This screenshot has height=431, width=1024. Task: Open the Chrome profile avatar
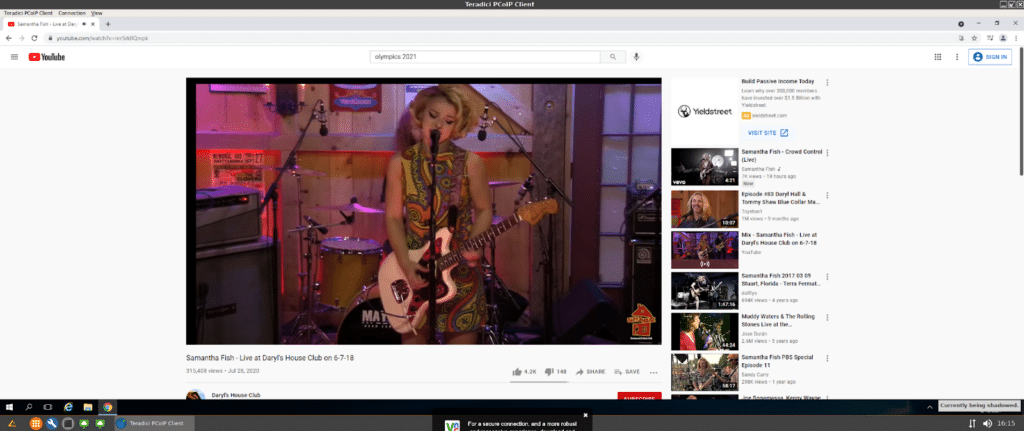1003,38
